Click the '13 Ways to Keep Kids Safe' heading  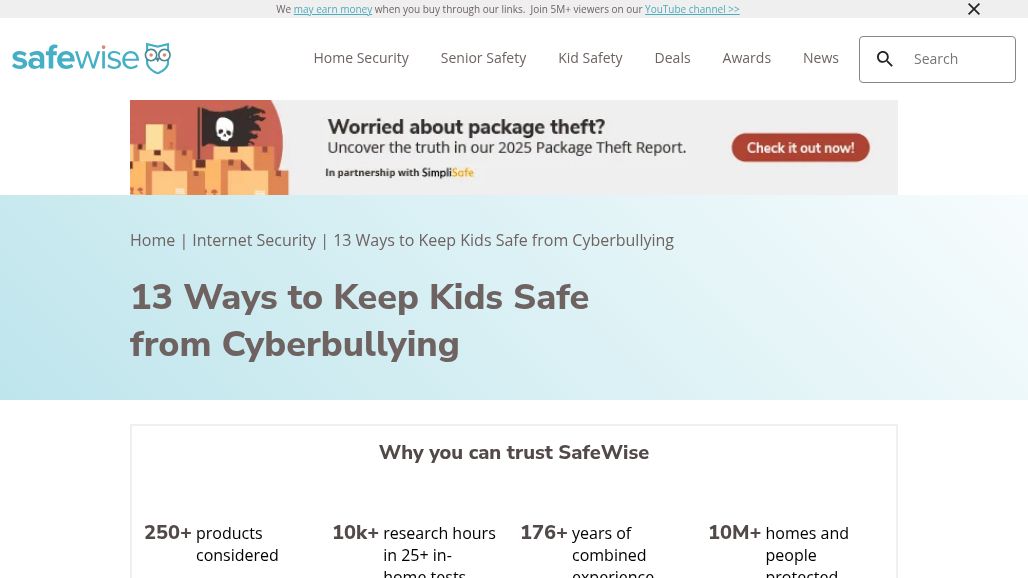[359, 320]
